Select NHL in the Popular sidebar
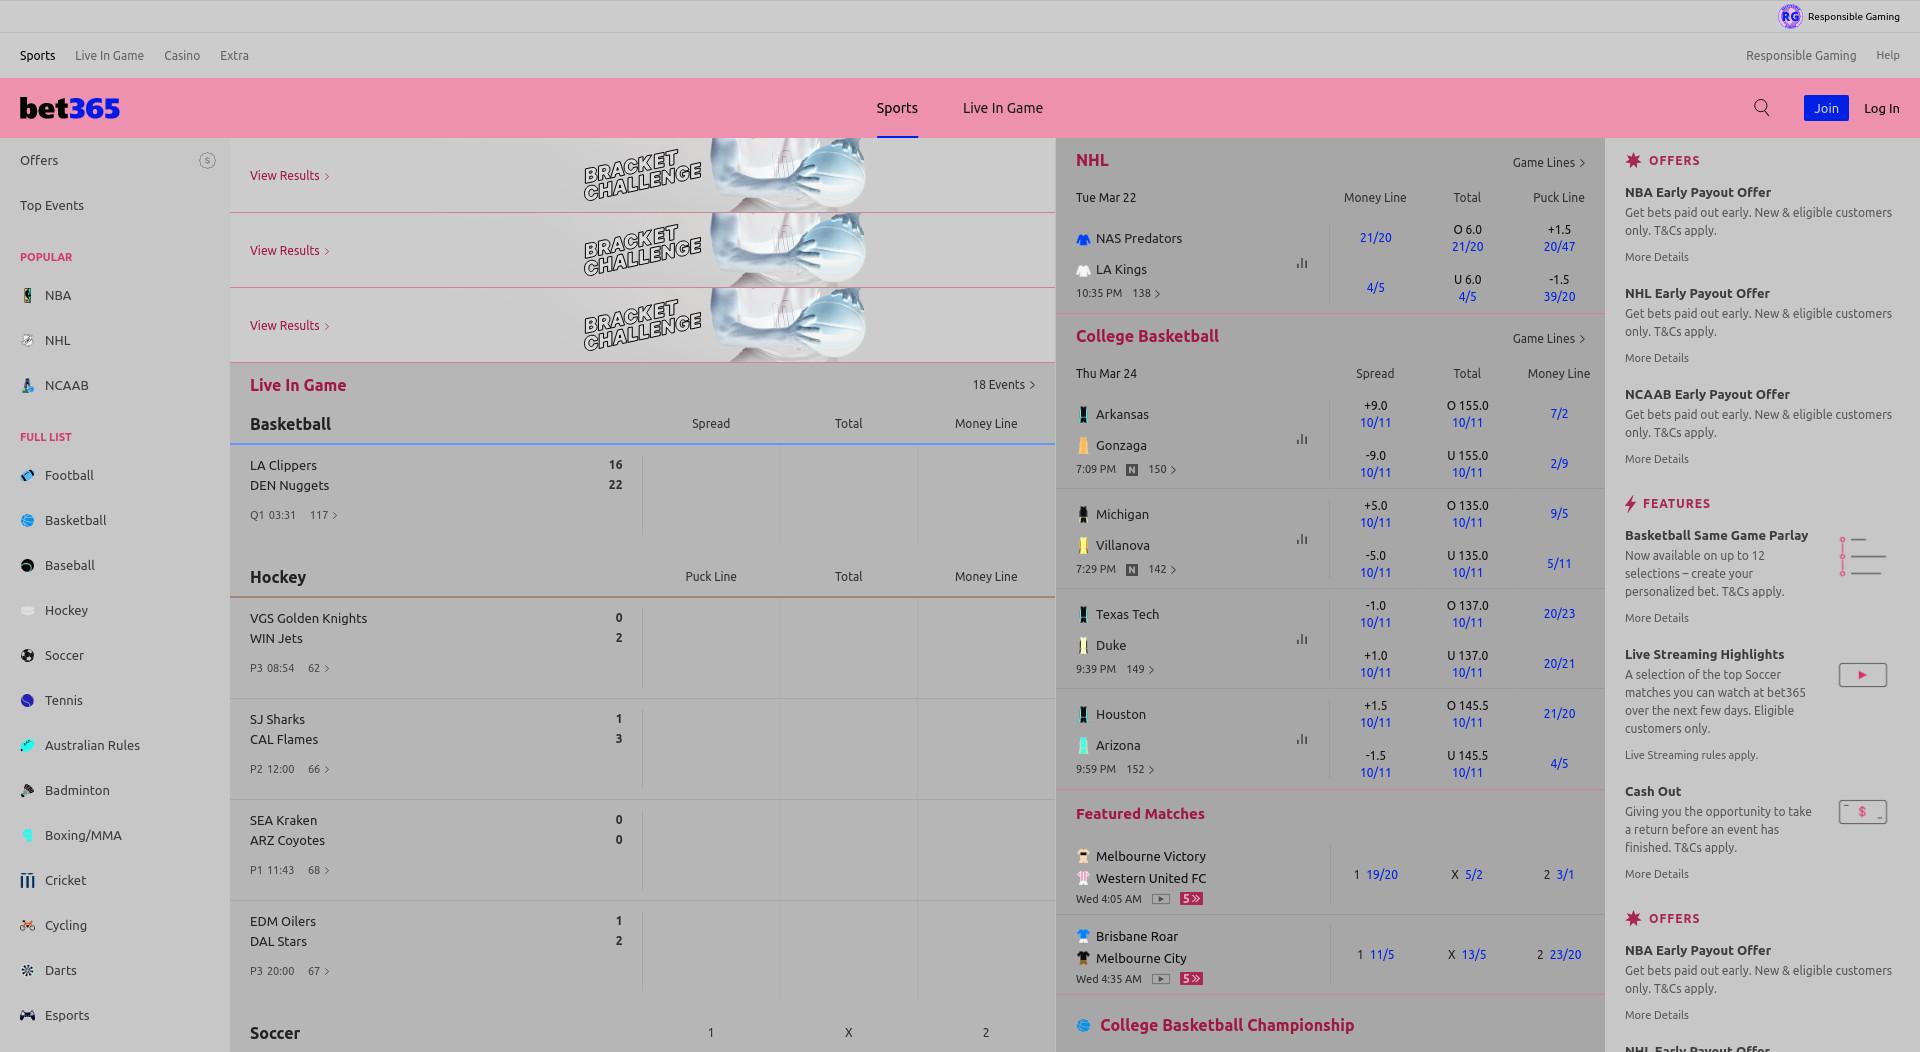1920x1052 pixels. (x=58, y=340)
